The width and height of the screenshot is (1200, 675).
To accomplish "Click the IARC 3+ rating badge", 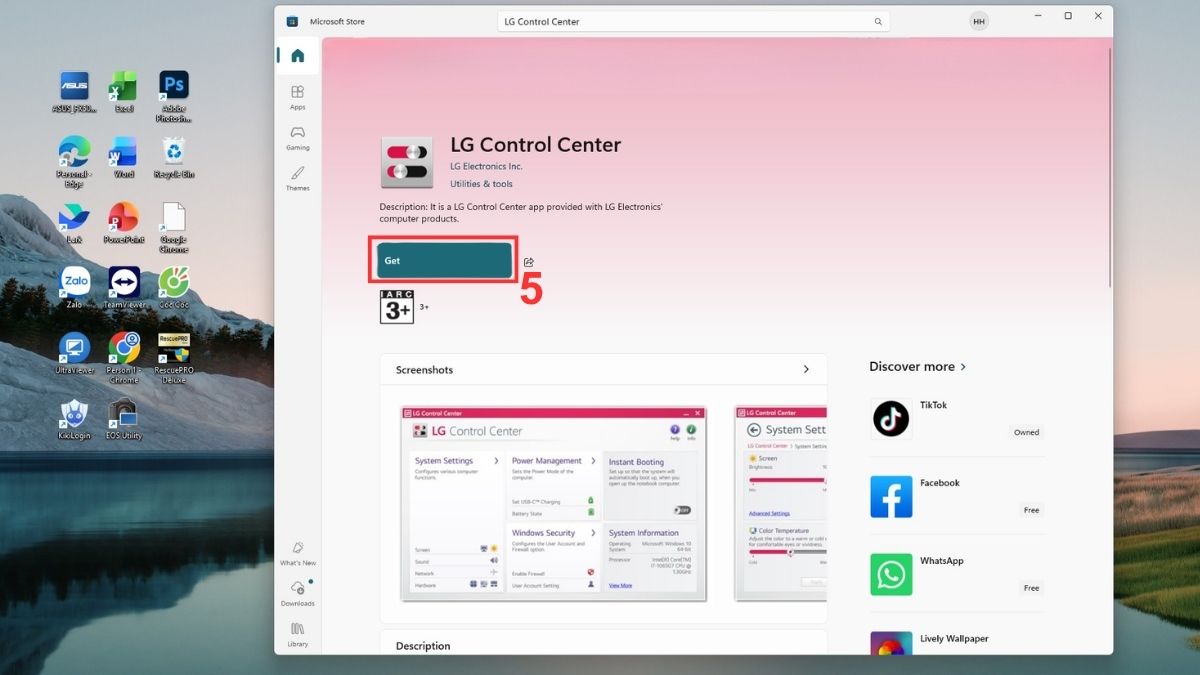I will (397, 307).
